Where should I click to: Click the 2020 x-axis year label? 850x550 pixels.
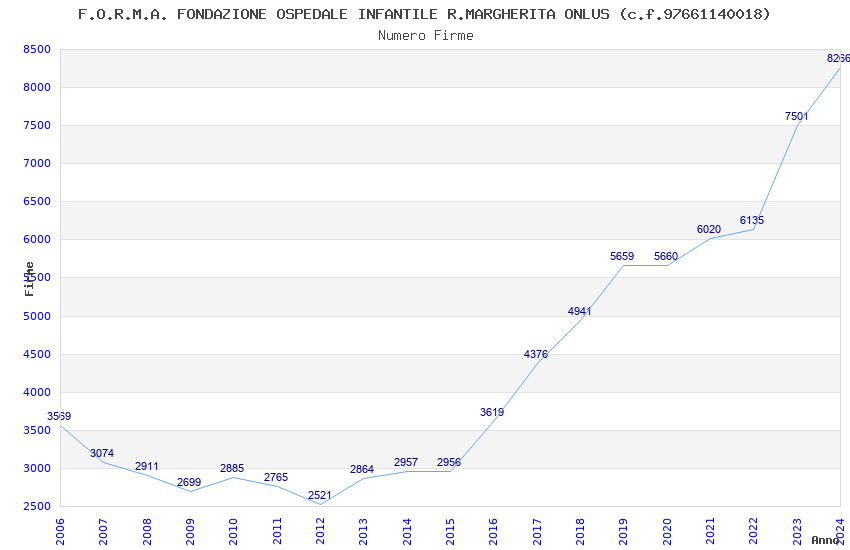coord(667,531)
